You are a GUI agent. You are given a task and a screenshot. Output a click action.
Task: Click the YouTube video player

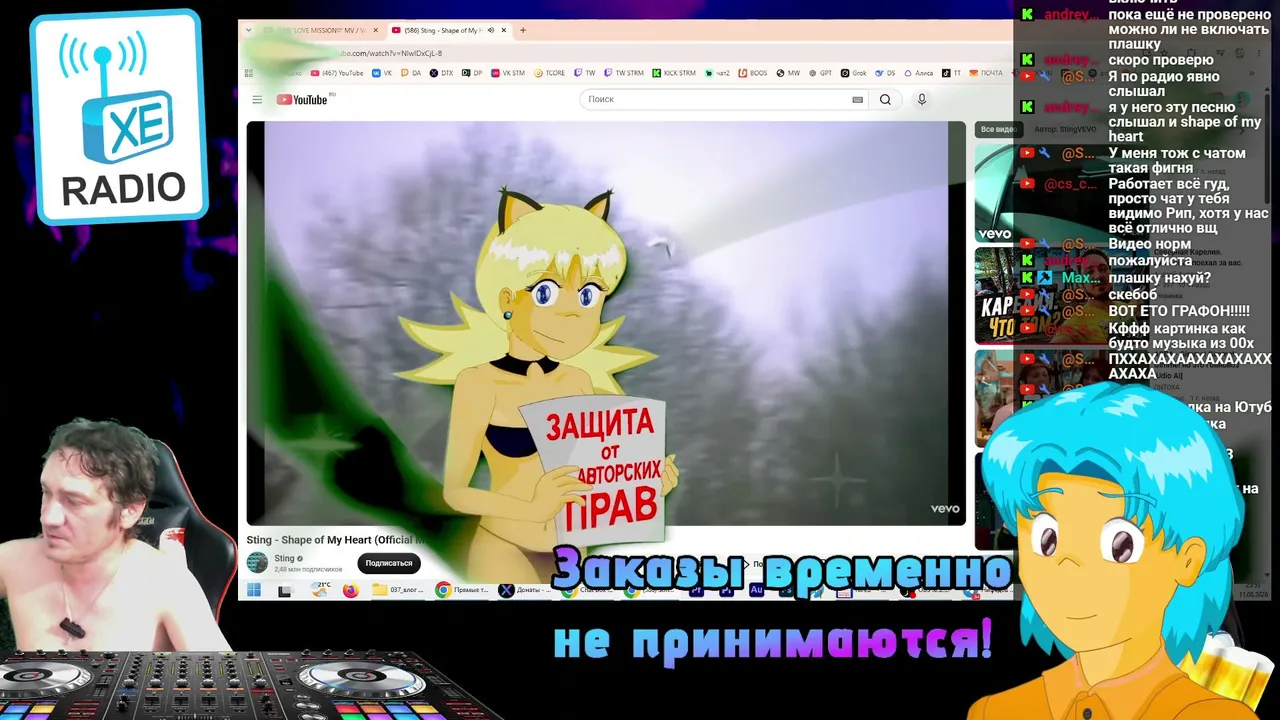pos(606,323)
